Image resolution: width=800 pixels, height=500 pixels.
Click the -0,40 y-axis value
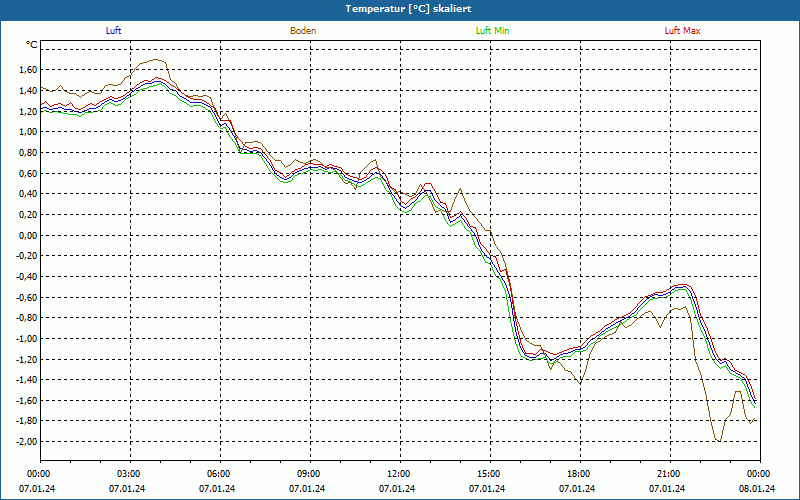[x=28, y=277]
